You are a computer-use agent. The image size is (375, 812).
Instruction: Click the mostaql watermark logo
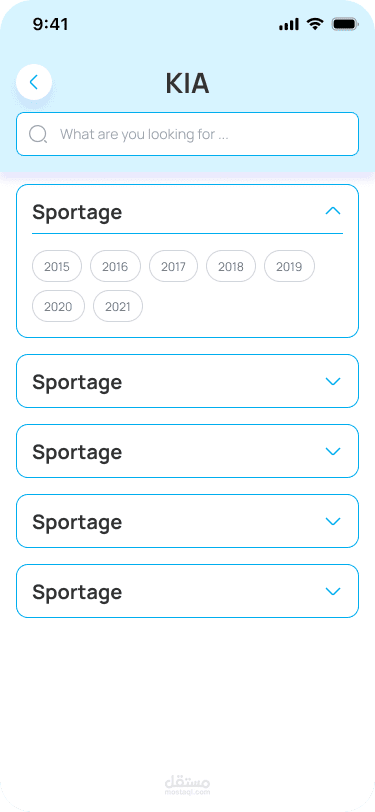[188, 785]
